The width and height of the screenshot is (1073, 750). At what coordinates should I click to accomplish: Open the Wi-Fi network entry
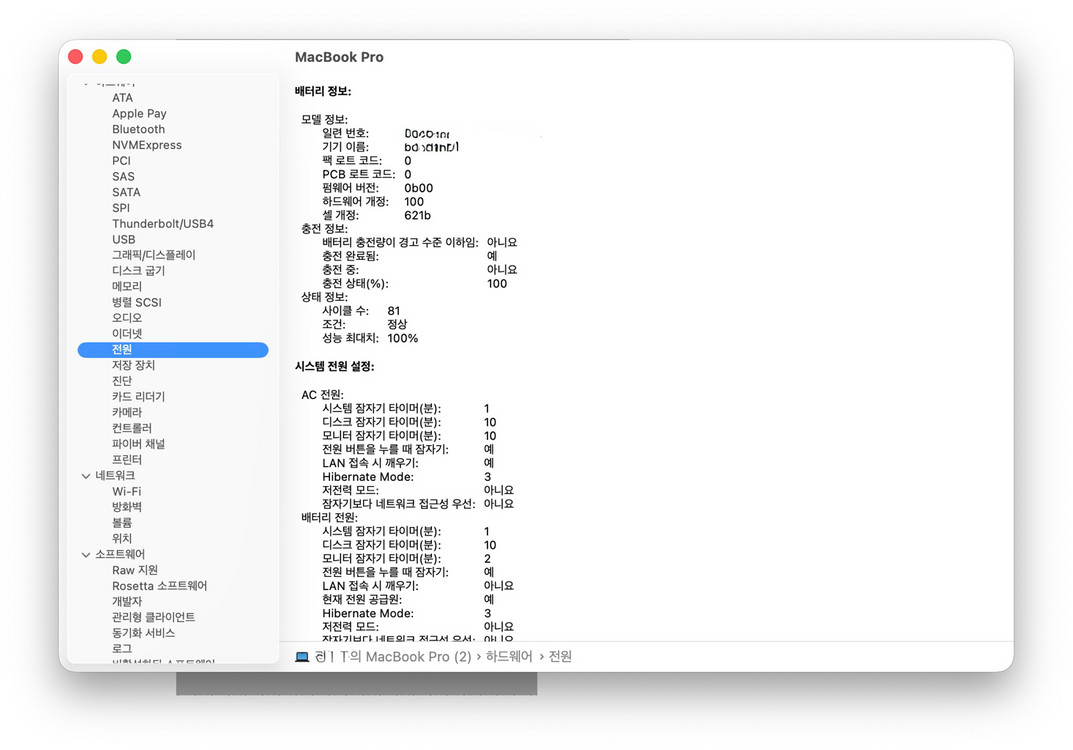coord(127,491)
